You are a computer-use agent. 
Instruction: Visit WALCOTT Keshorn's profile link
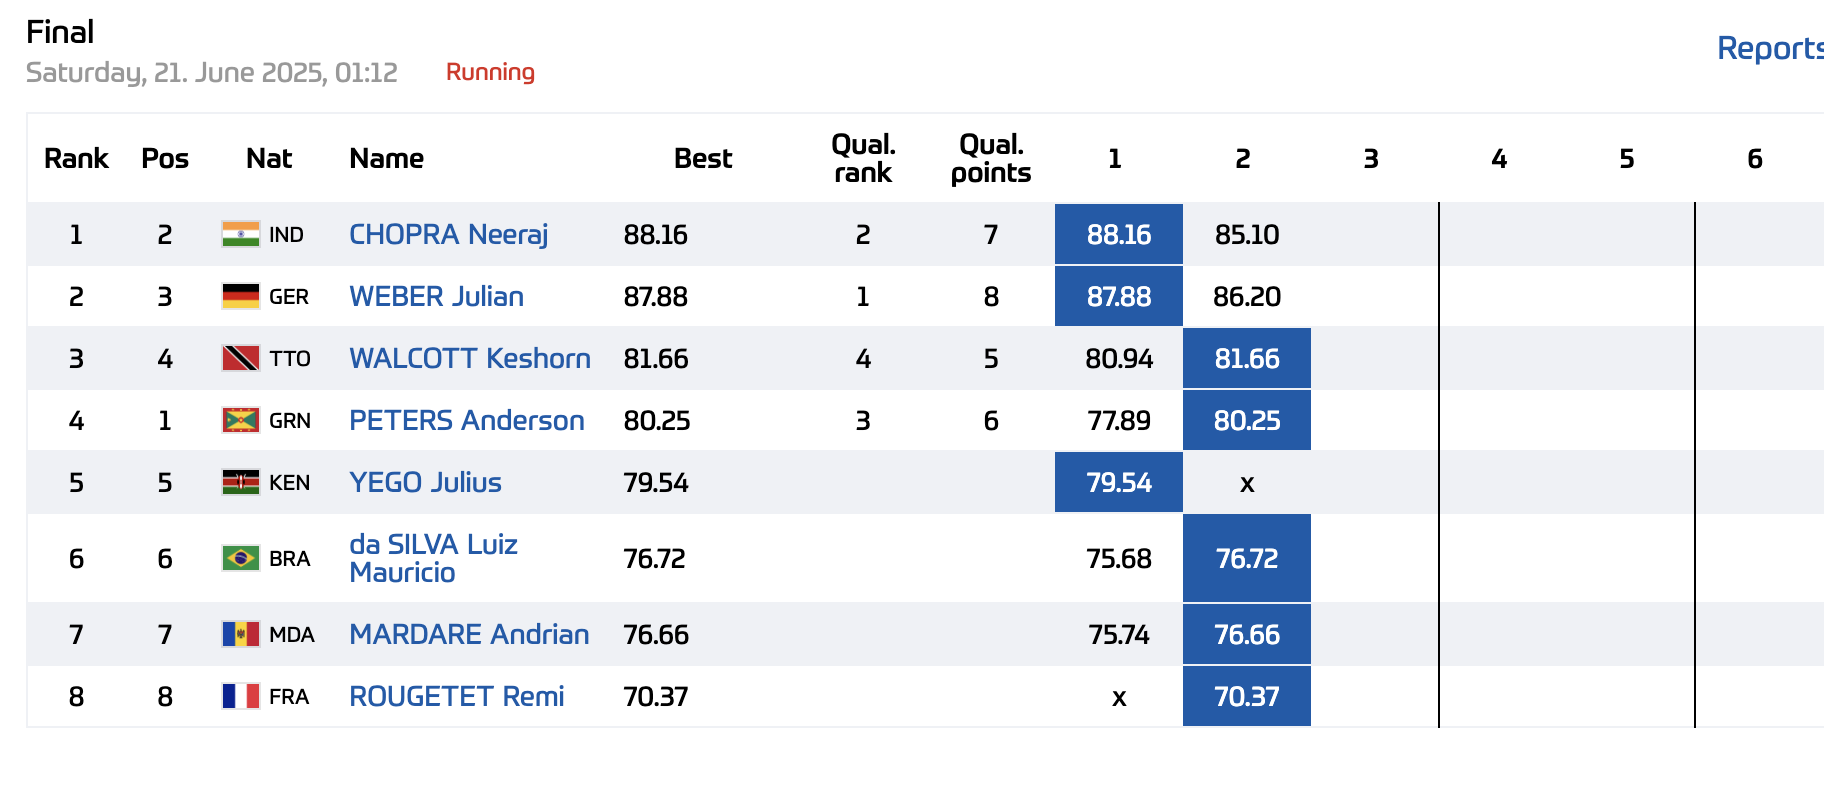pyautogui.click(x=469, y=358)
